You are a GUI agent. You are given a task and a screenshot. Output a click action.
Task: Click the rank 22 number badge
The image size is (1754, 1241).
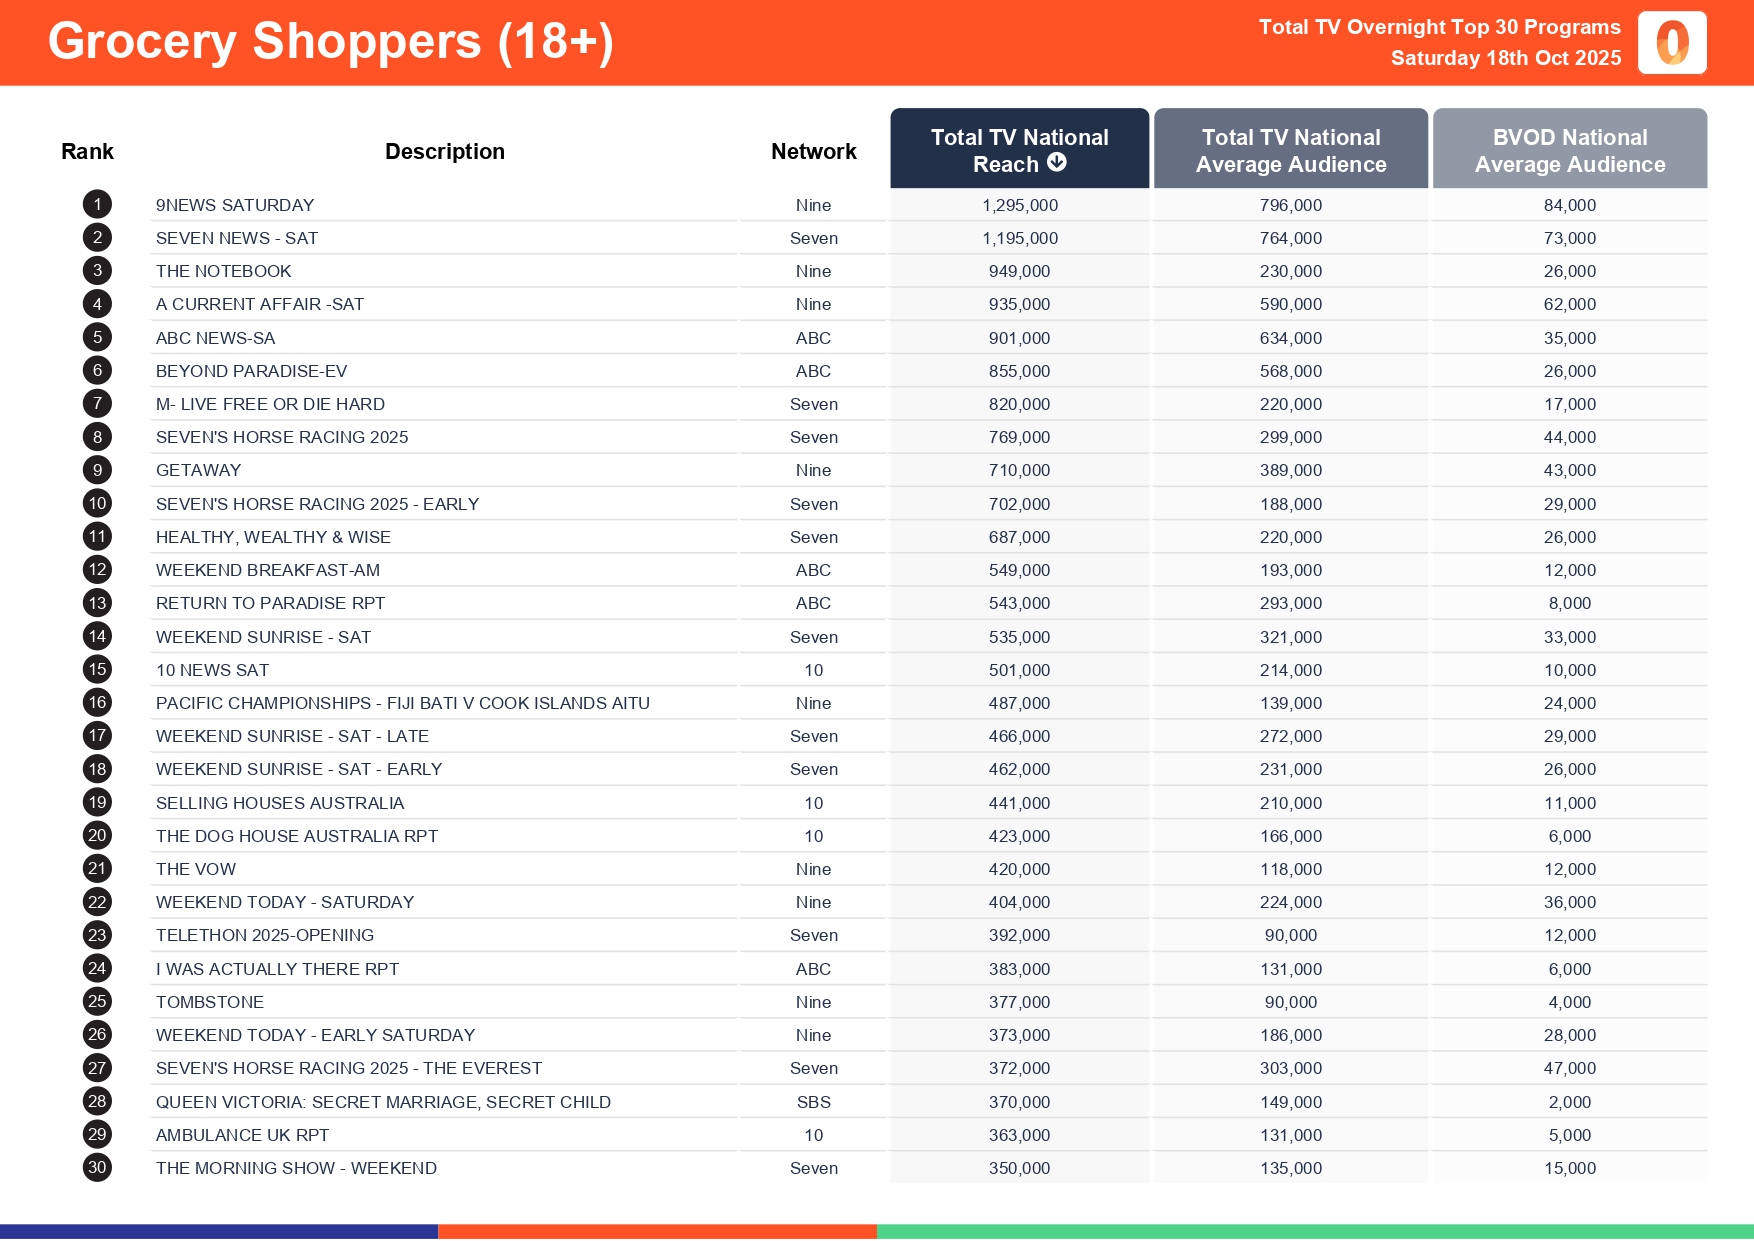[97, 902]
